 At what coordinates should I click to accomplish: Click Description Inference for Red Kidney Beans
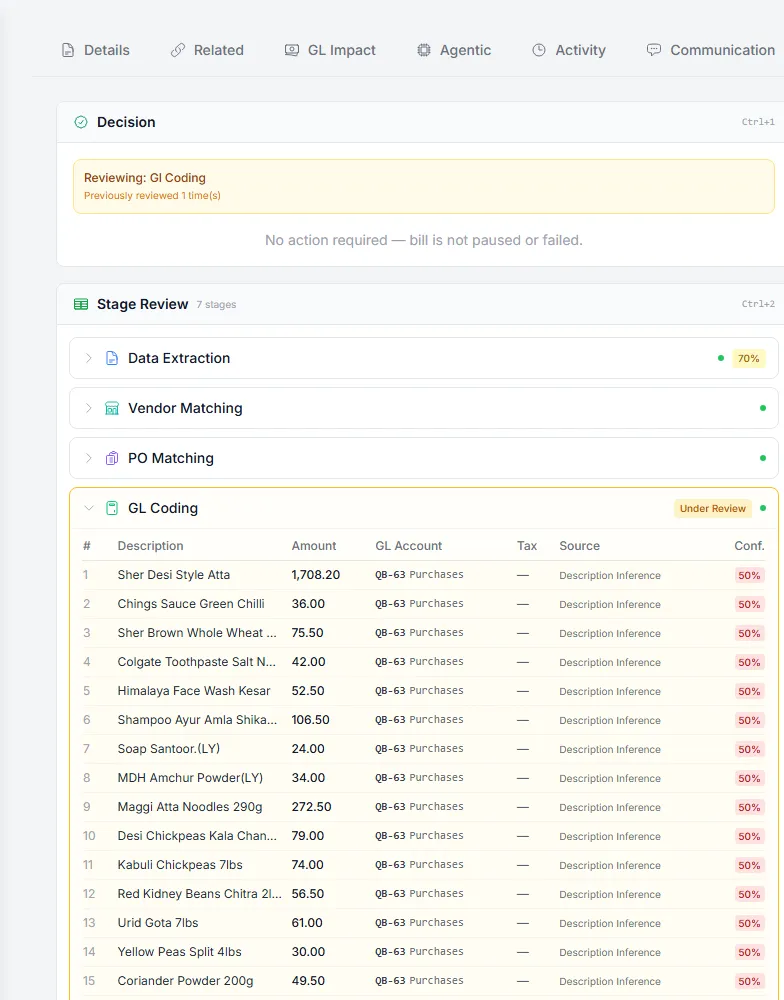tap(610, 894)
